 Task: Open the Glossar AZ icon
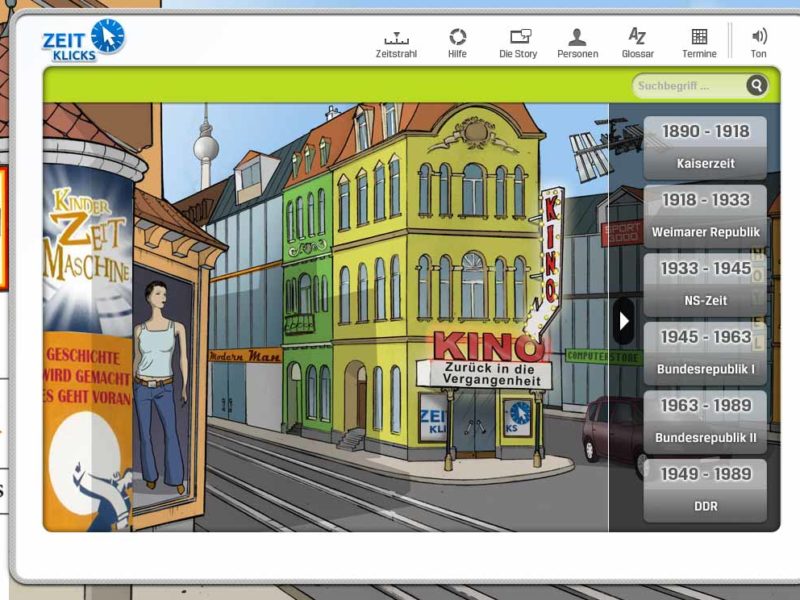tap(637, 43)
